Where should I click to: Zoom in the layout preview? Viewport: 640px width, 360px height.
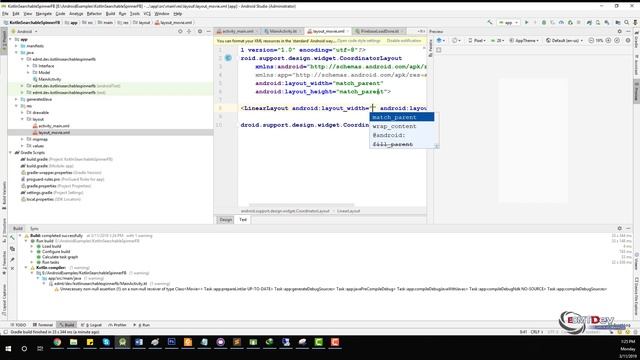click(x=608, y=40)
